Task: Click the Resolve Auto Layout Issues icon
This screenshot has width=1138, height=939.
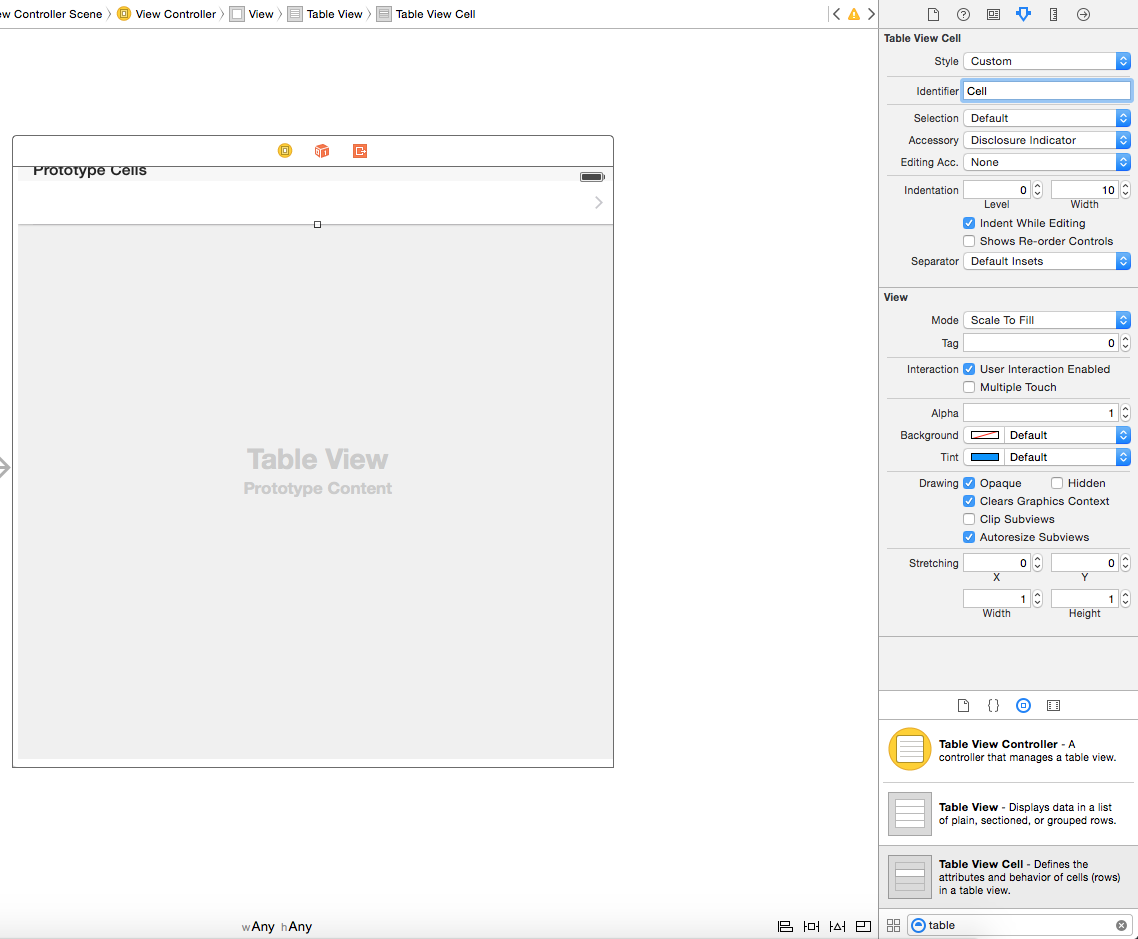Action: point(837,926)
